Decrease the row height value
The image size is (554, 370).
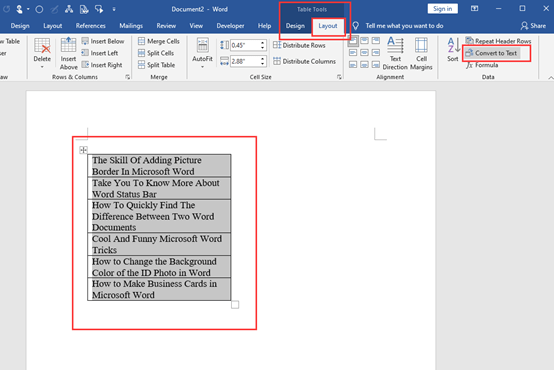click(263, 48)
